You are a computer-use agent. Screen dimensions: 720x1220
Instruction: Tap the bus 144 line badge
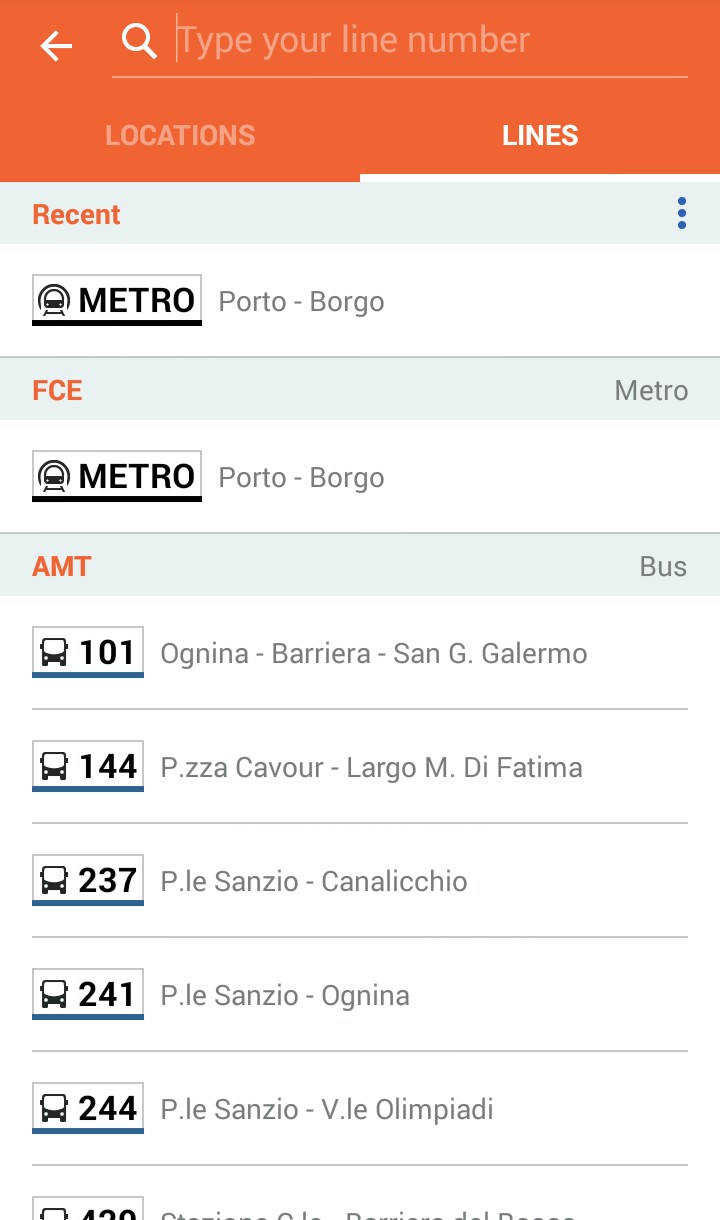point(88,767)
